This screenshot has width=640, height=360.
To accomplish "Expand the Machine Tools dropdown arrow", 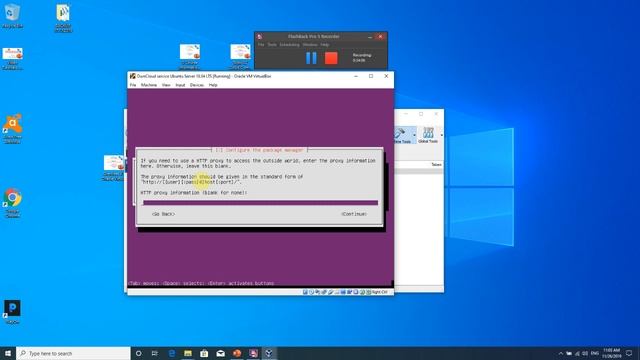I will (415, 135).
